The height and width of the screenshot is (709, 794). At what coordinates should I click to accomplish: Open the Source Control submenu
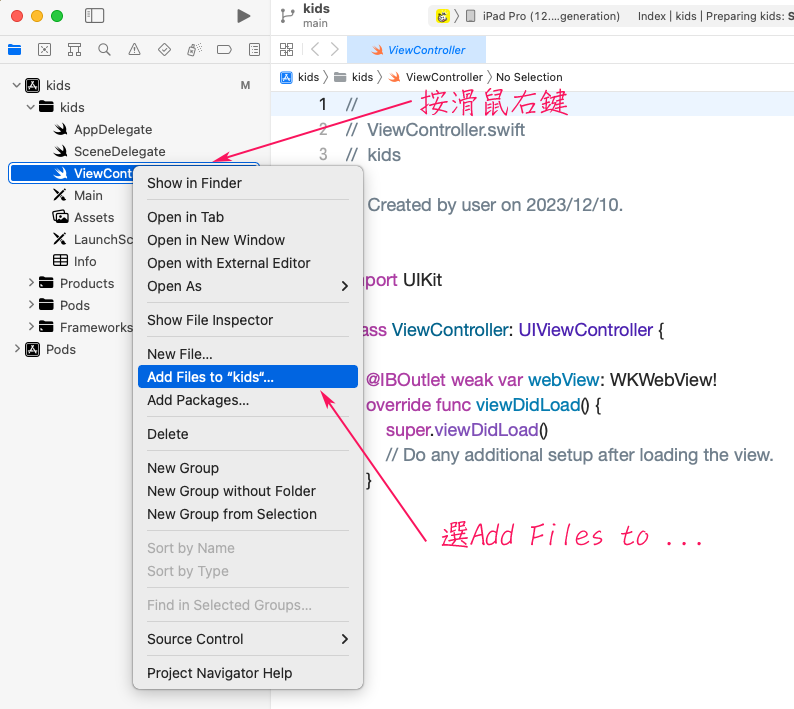248,639
